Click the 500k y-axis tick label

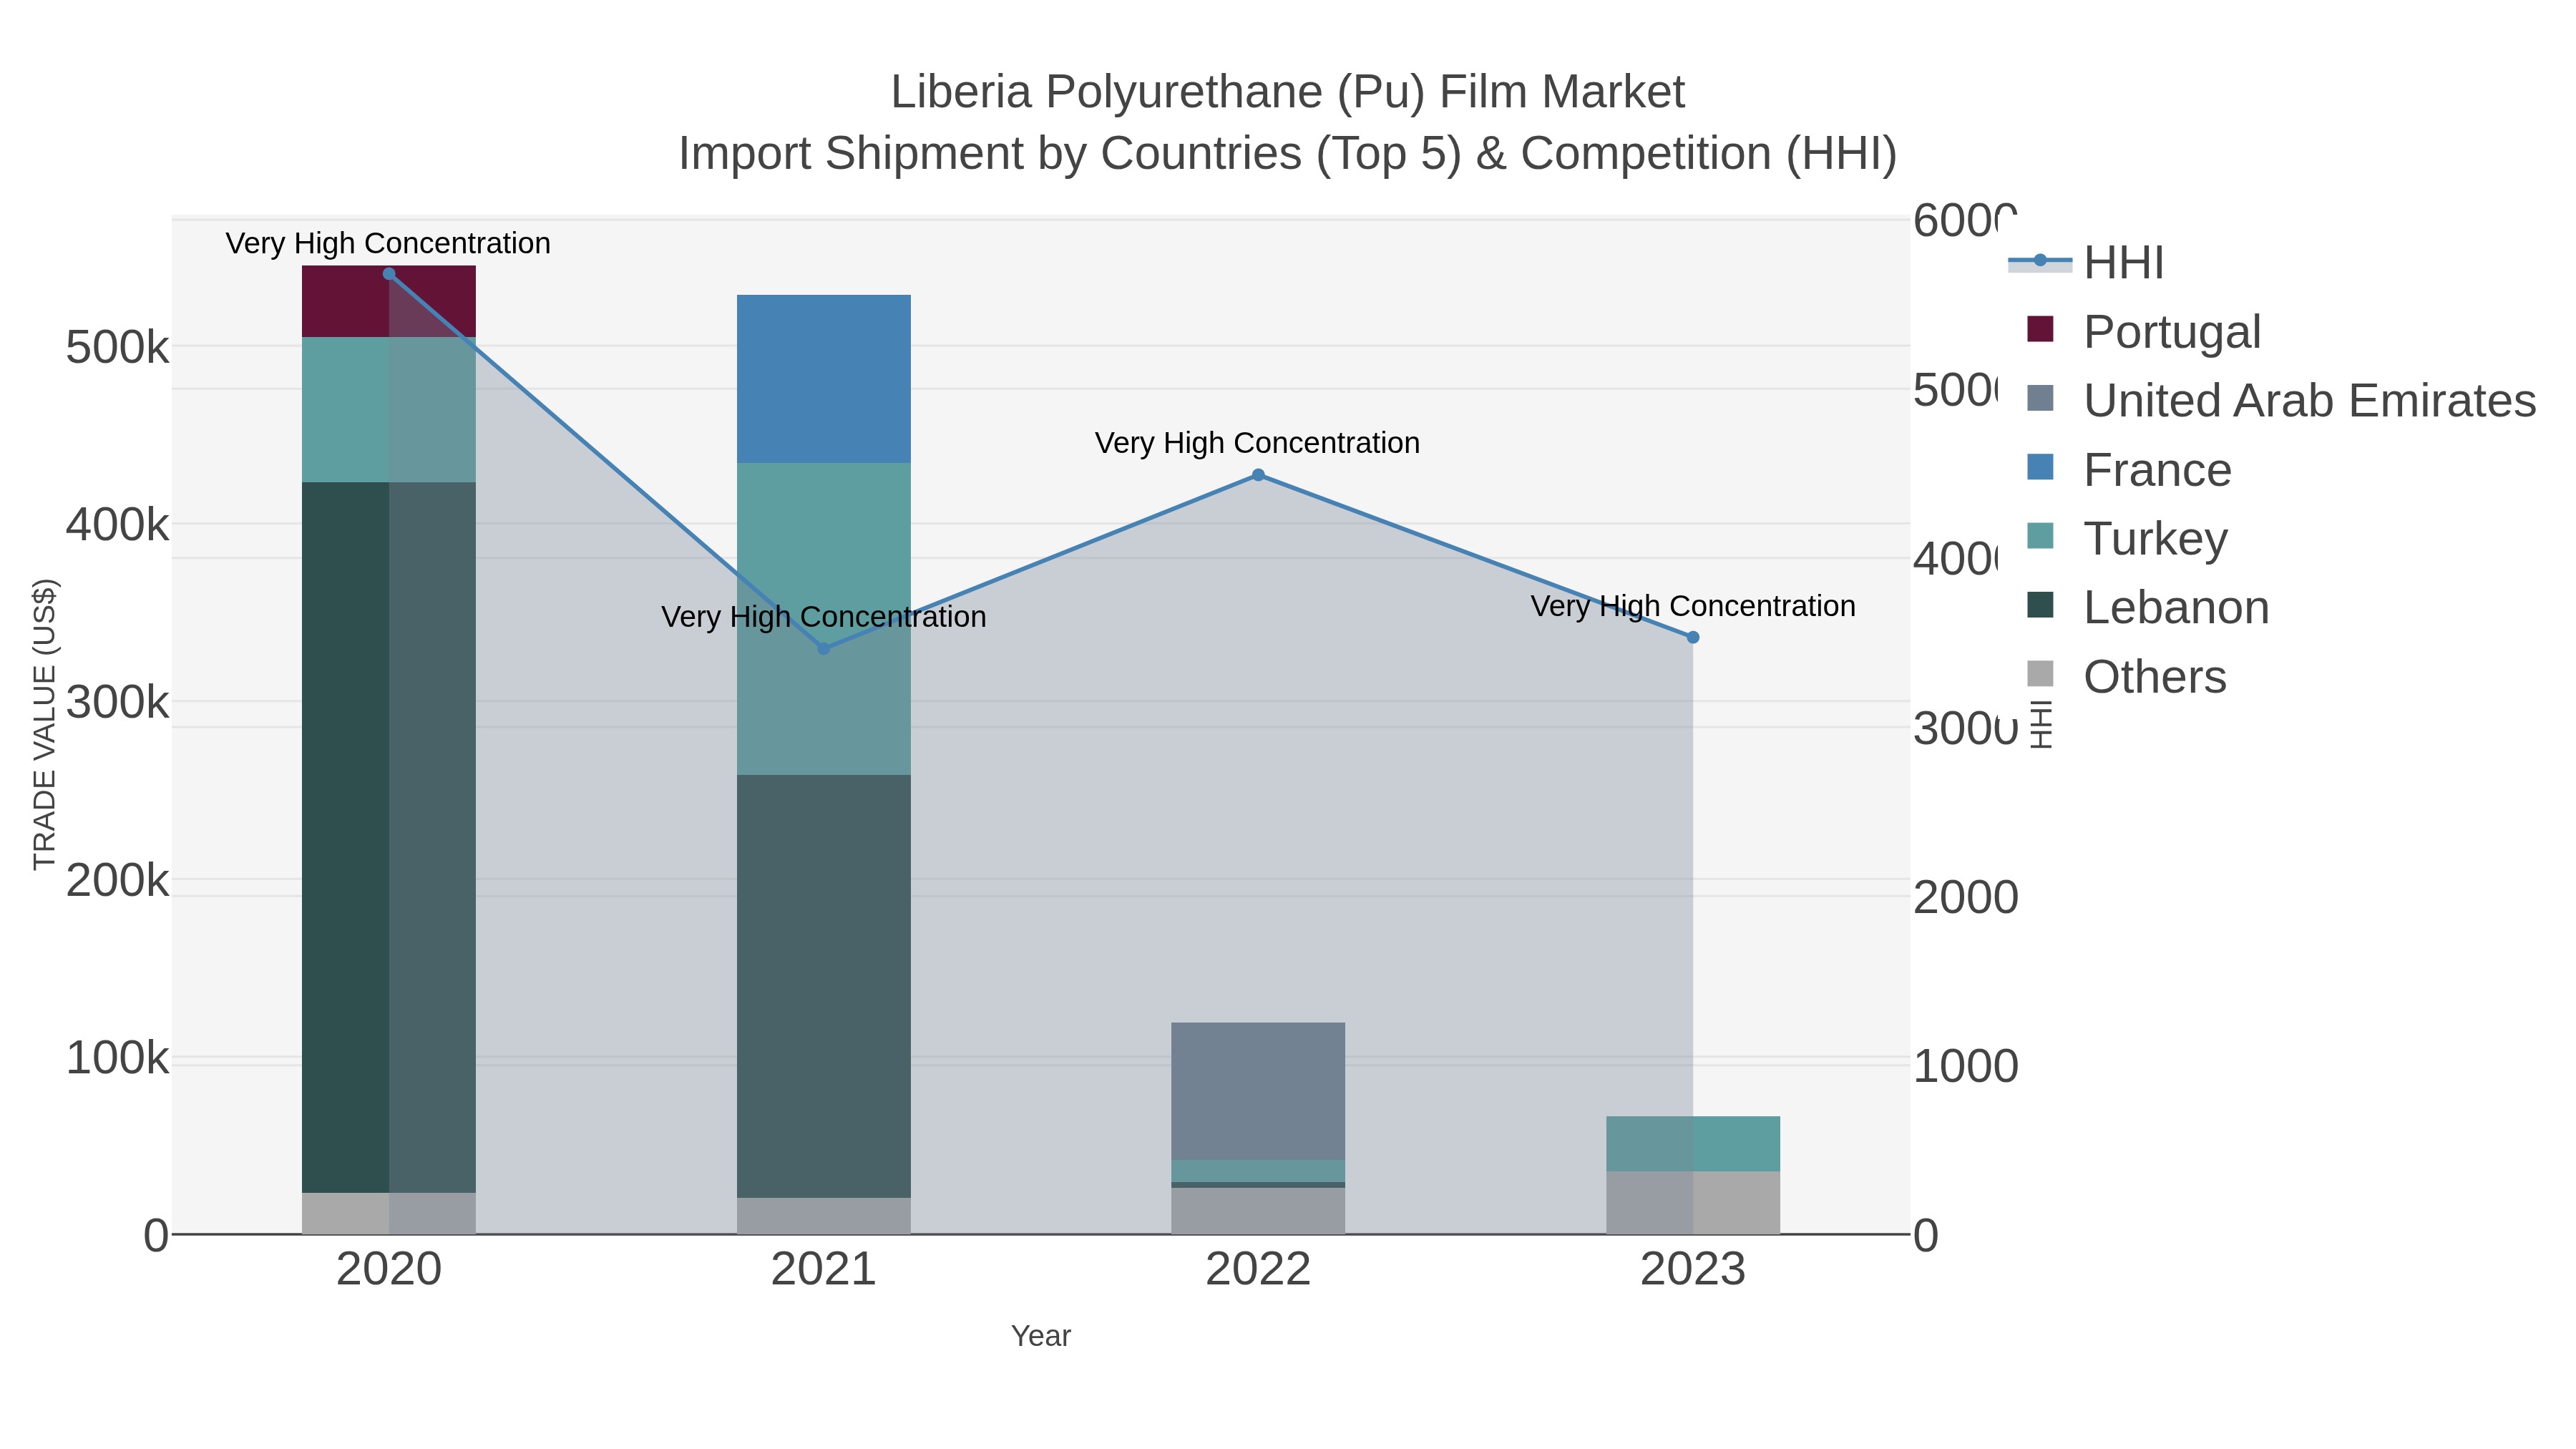[x=118, y=348]
